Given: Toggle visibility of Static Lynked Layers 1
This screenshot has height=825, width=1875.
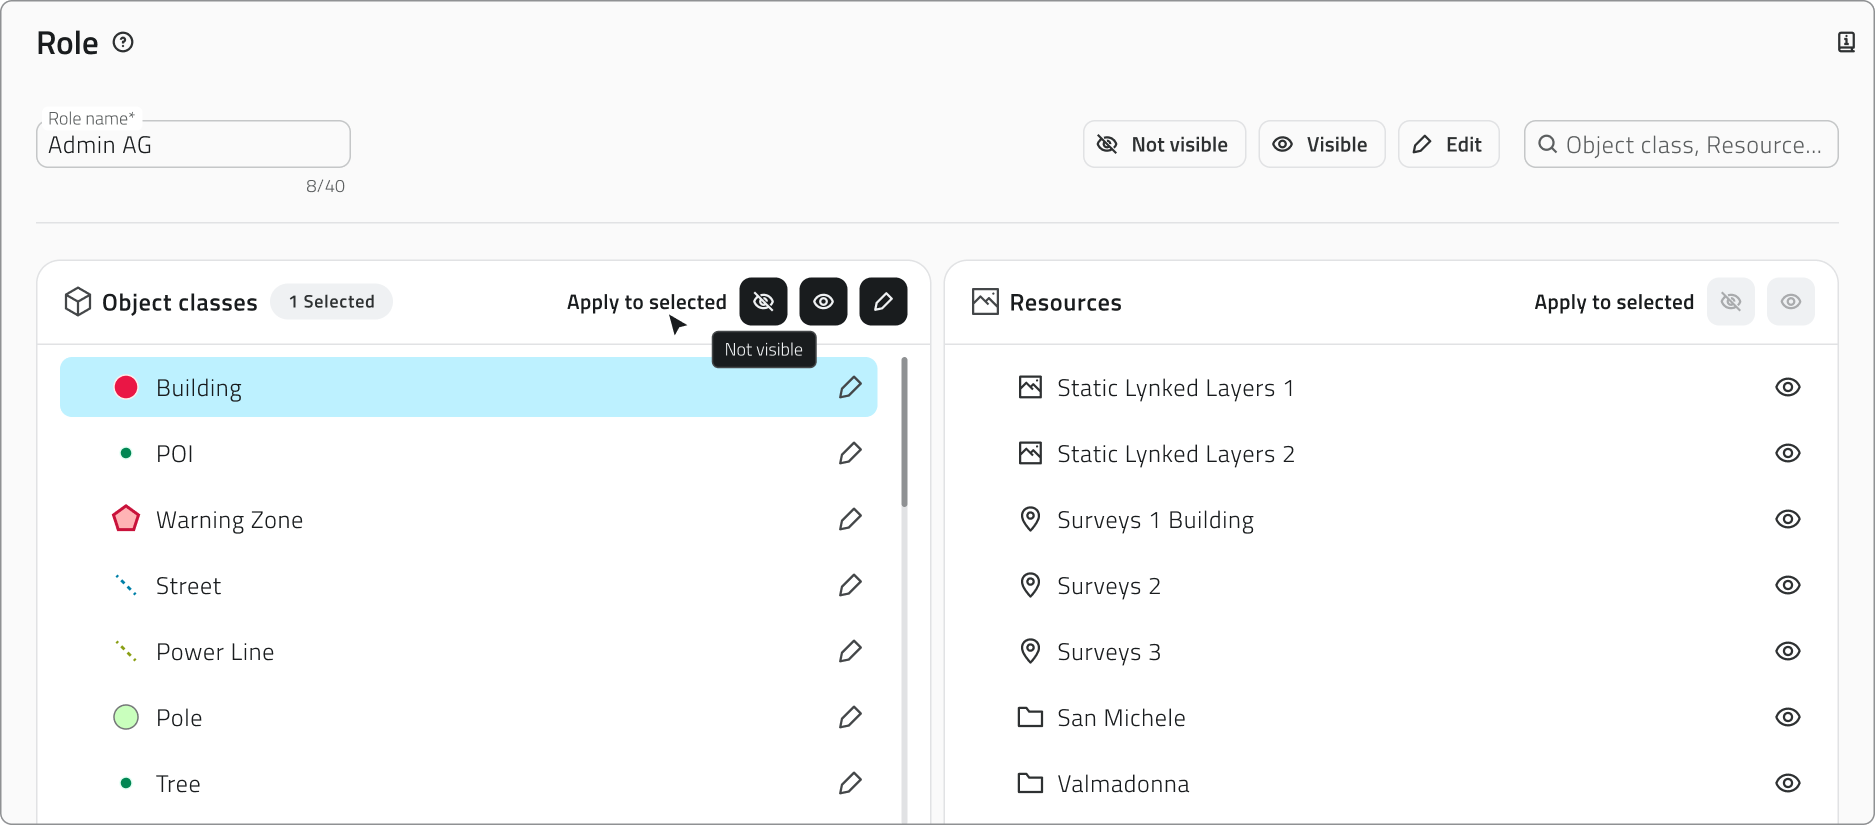Looking at the screenshot, I should (1787, 387).
